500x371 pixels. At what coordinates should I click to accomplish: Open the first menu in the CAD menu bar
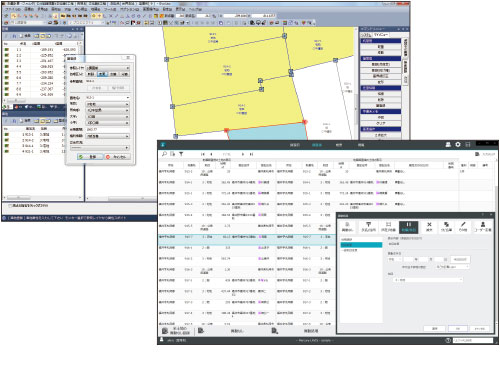click(x=12, y=9)
